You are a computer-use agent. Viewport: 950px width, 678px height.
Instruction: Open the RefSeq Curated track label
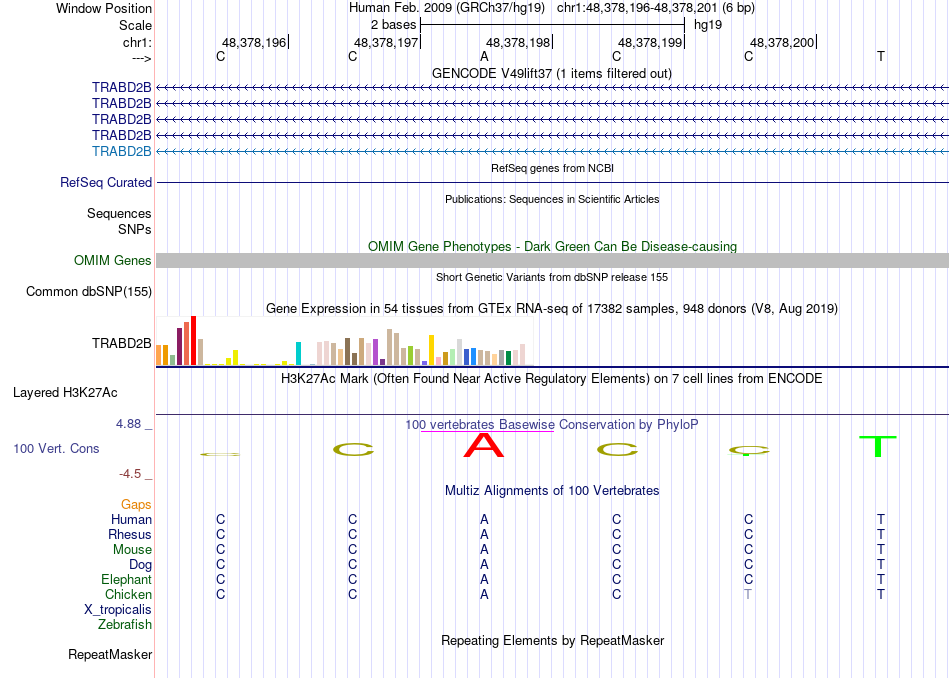point(106,182)
